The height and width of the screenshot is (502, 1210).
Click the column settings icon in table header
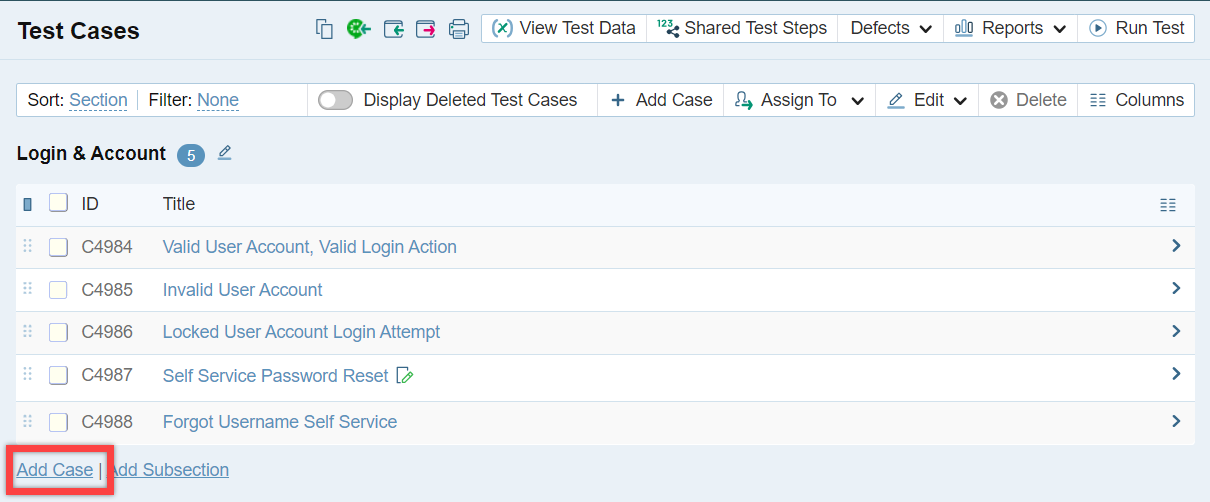[1167, 205]
